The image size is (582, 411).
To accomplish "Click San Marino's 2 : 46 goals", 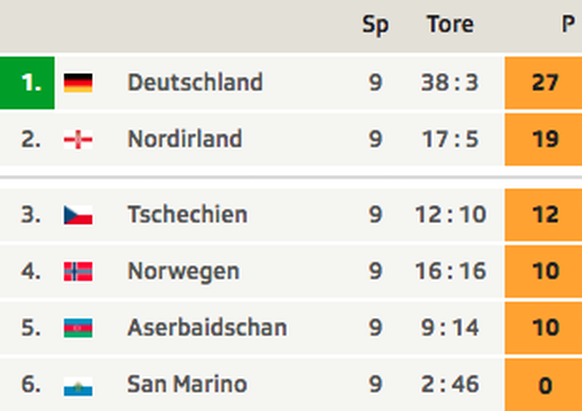I will (450, 384).
